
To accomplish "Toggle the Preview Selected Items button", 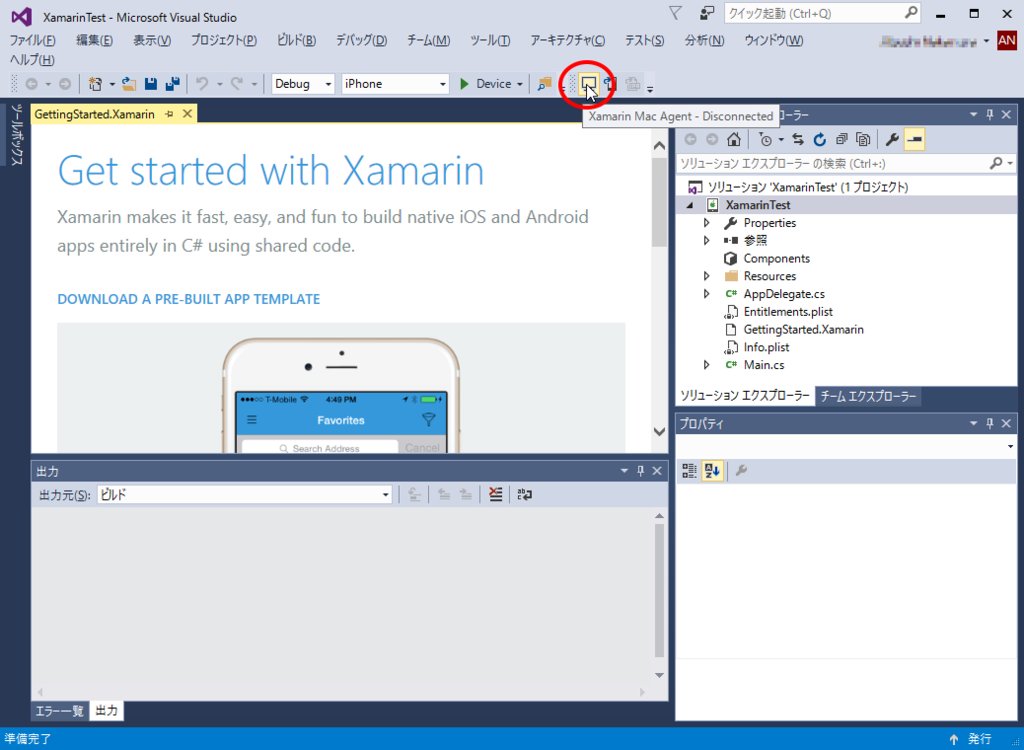I will pos(914,139).
